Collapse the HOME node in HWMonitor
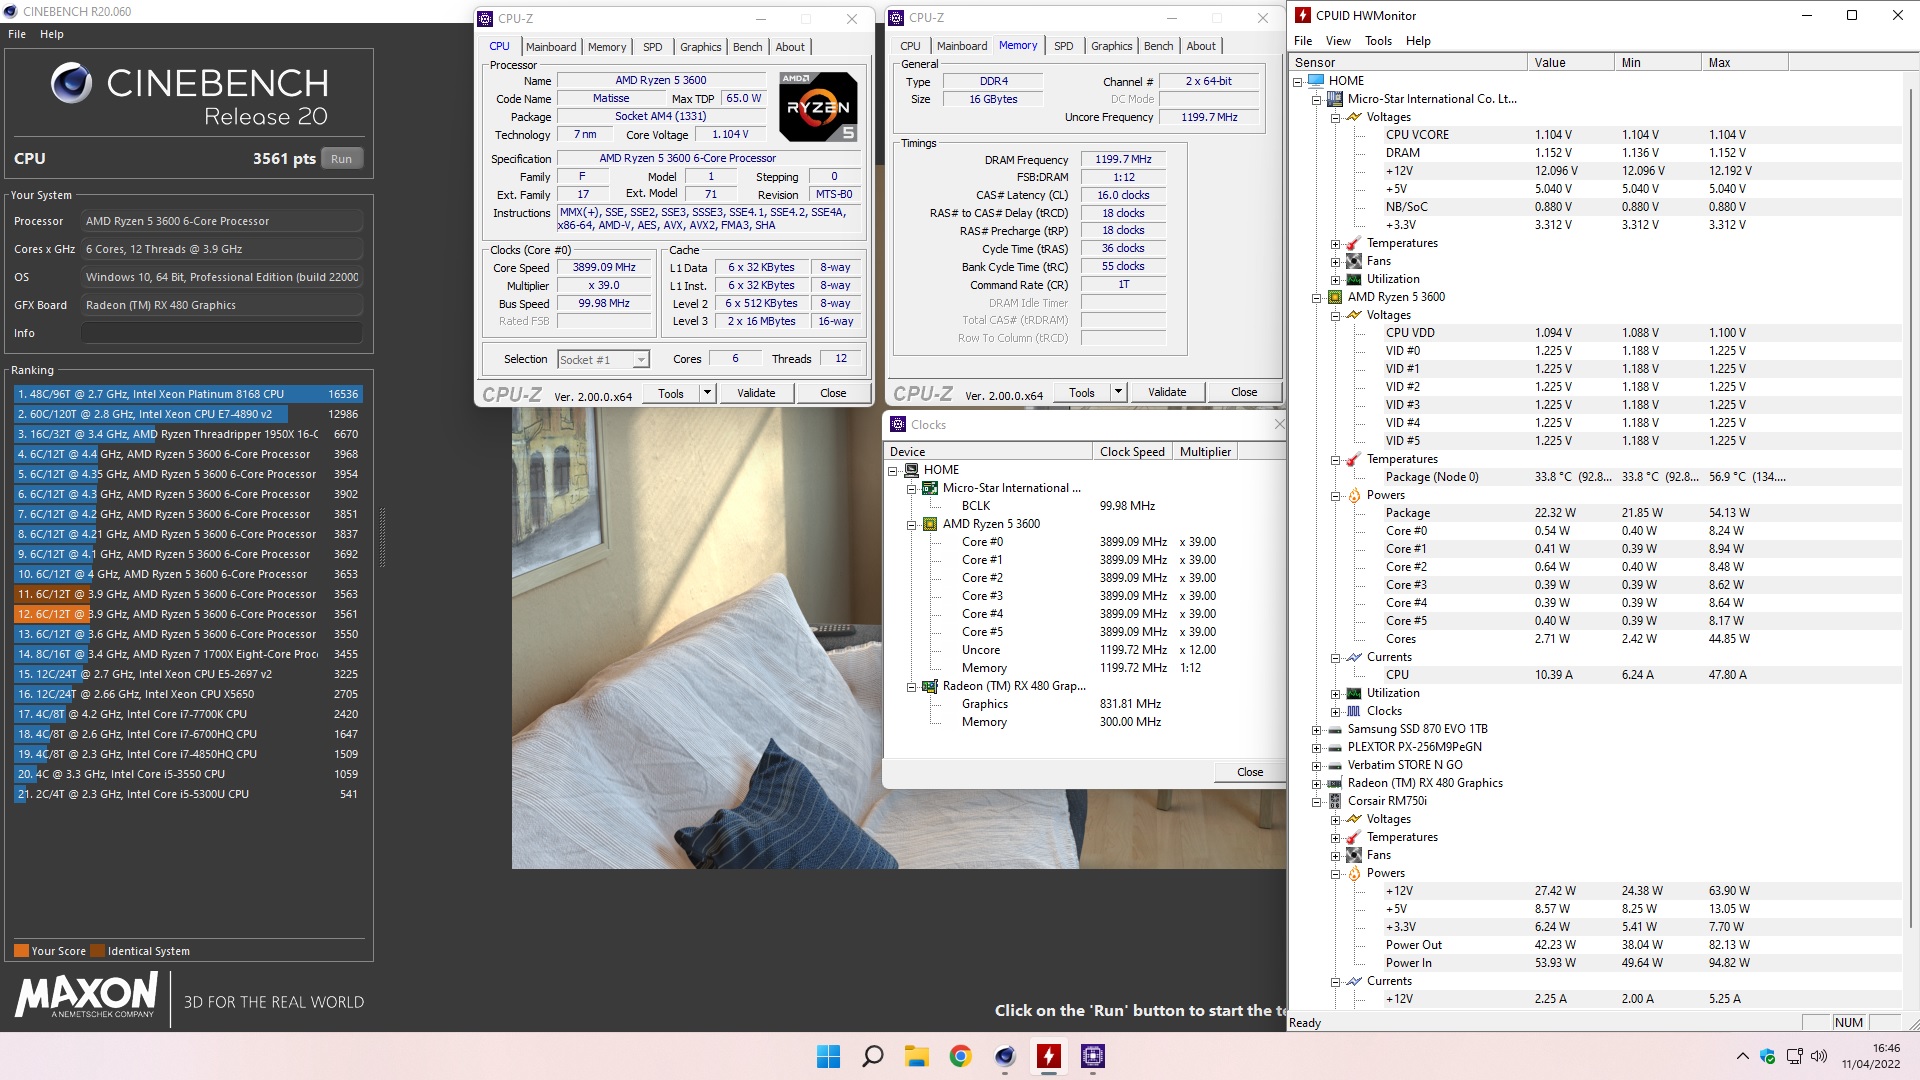The height and width of the screenshot is (1080, 1920). coord(1298,81)
